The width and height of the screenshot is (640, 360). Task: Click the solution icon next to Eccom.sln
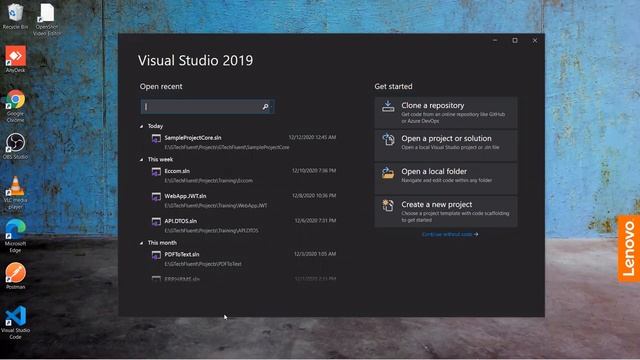(156, 172)
